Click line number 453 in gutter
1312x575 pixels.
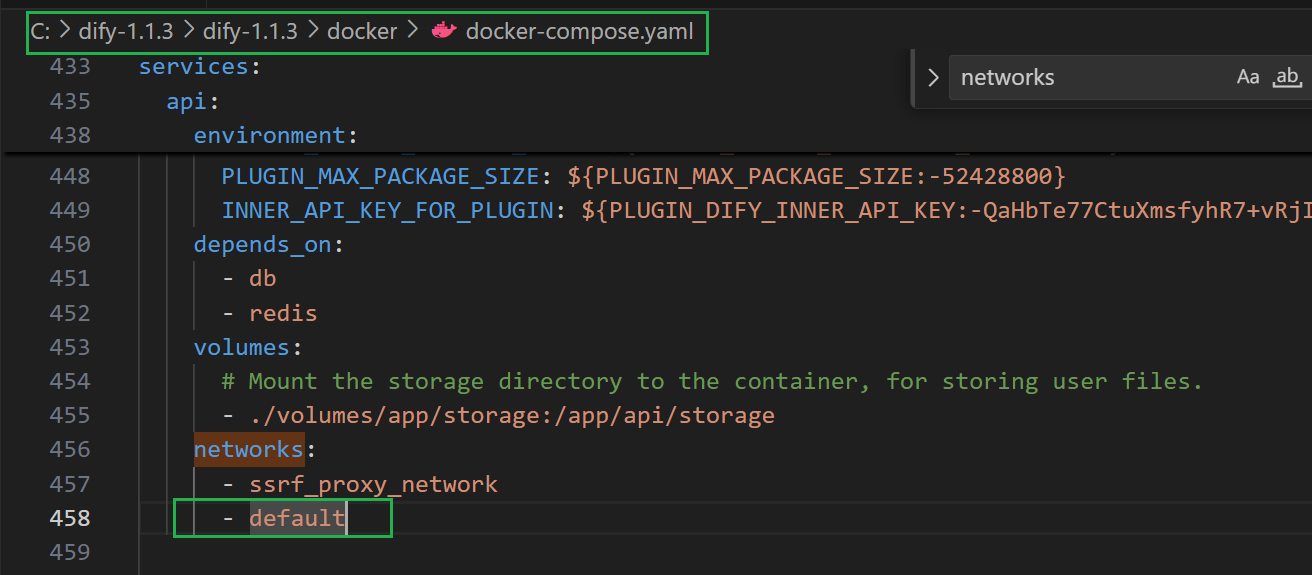tap(69, 347)
